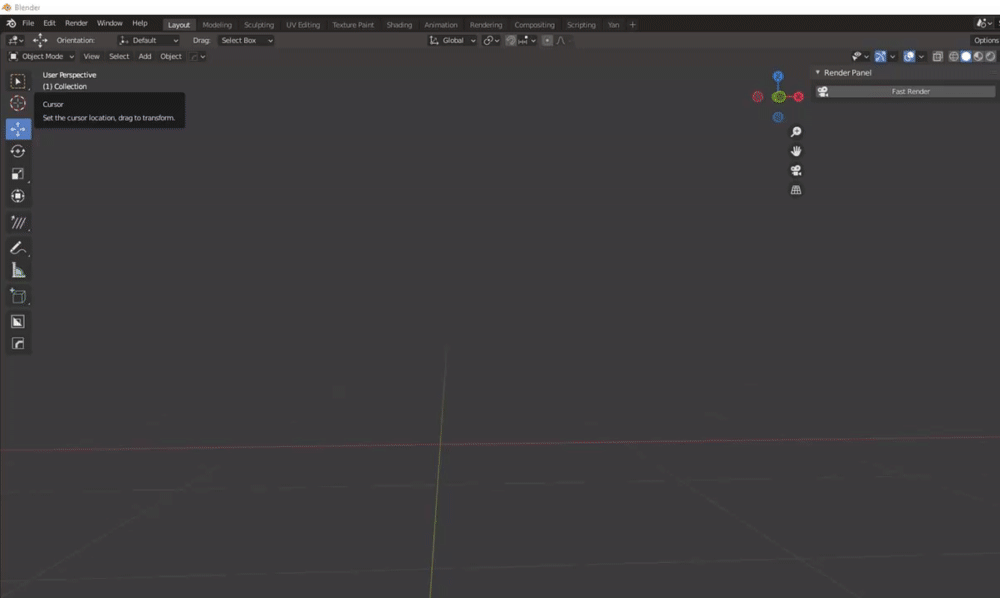Select the Scale tool
The image size is (1000, 598).
pos(18,173)
